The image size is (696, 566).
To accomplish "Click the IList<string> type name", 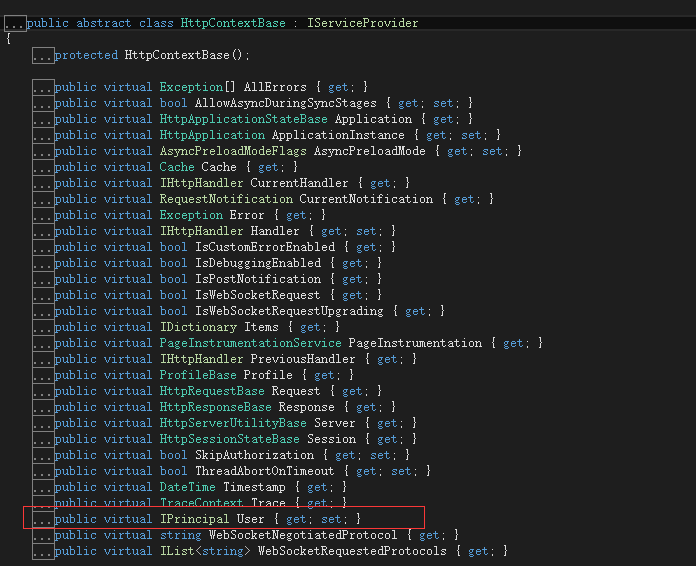I will (x=205, y=550).
